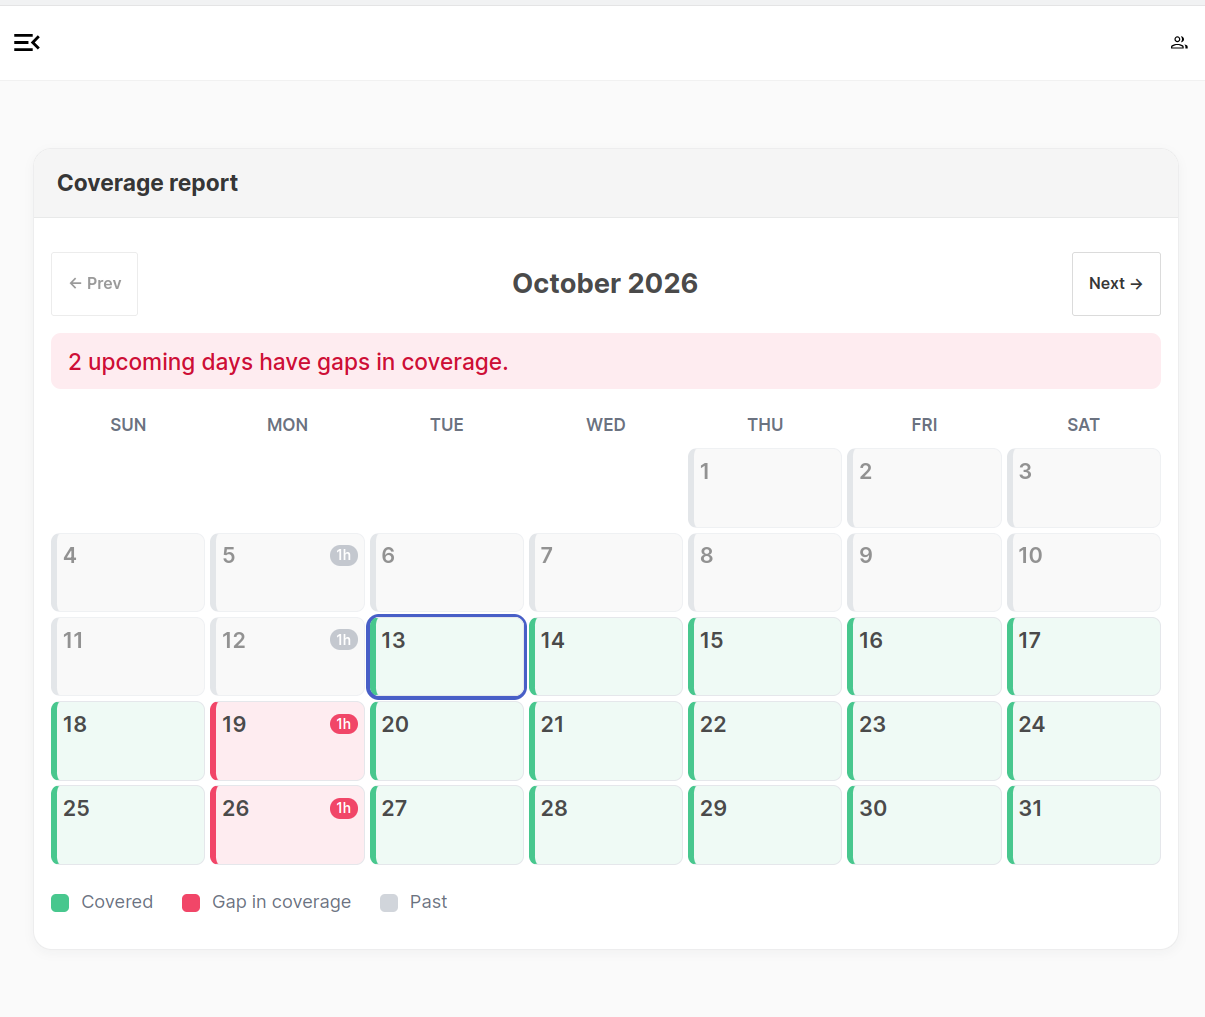Image resolution: width=1205 pixels, height=1017 pixels.
Task: Select covered day October 23
Action: [x=924, y=741]
